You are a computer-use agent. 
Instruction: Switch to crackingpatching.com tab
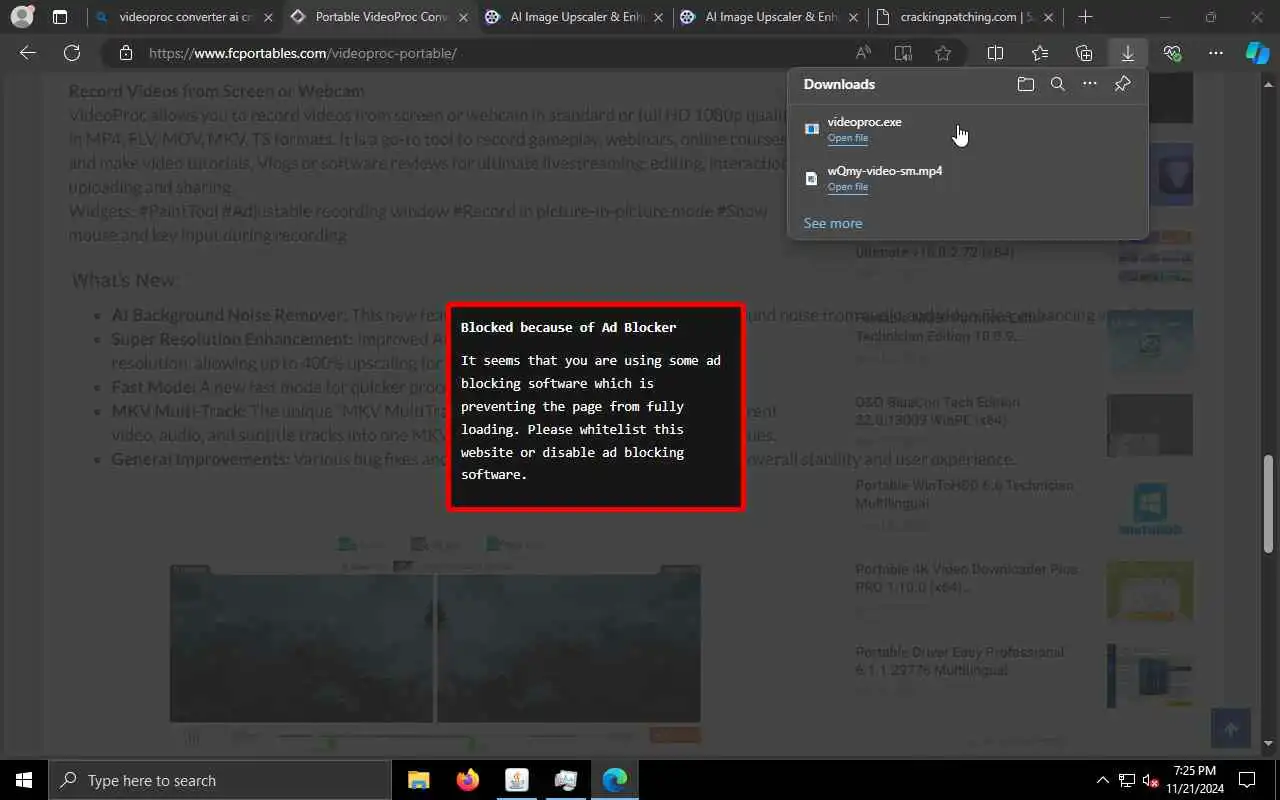[x=965, y=17]
